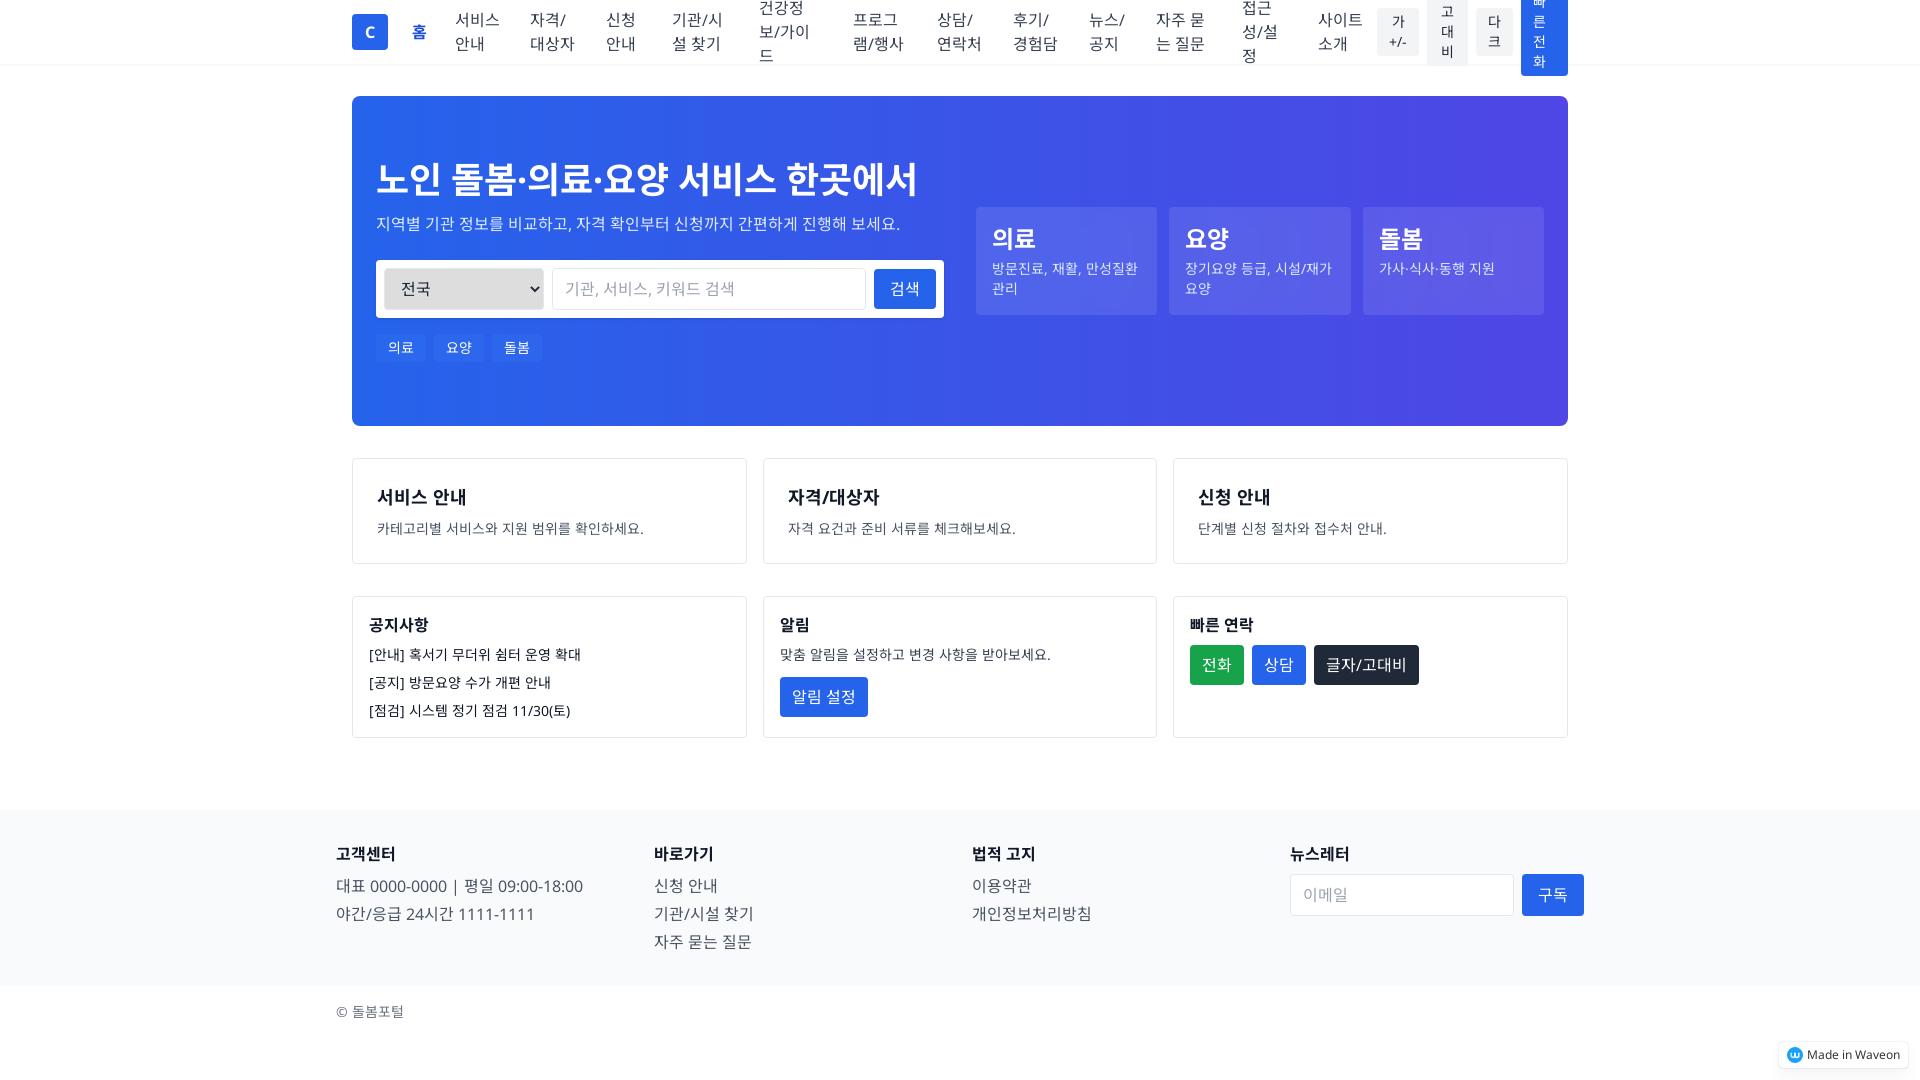Select the 의료 service category card

pyautogui.click(x=1066, y=260)
